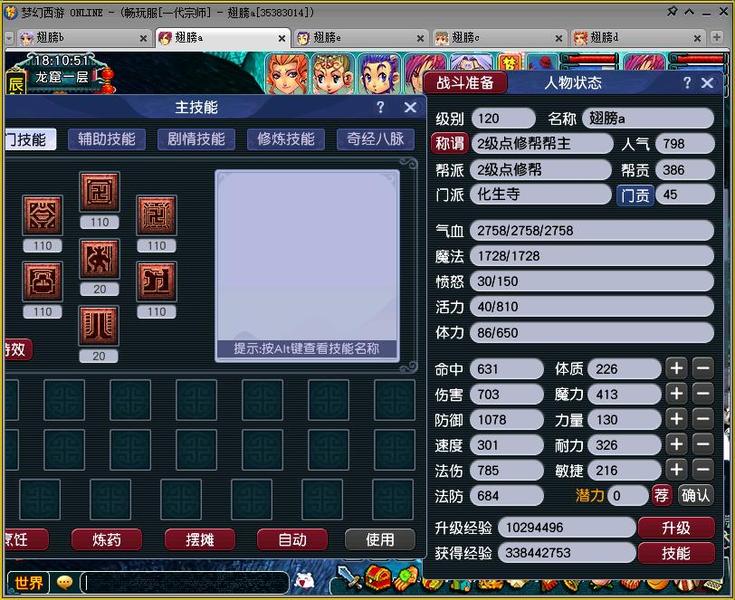
Task: Select the lower-right skill icon with level 110
Action: (157, 281)
